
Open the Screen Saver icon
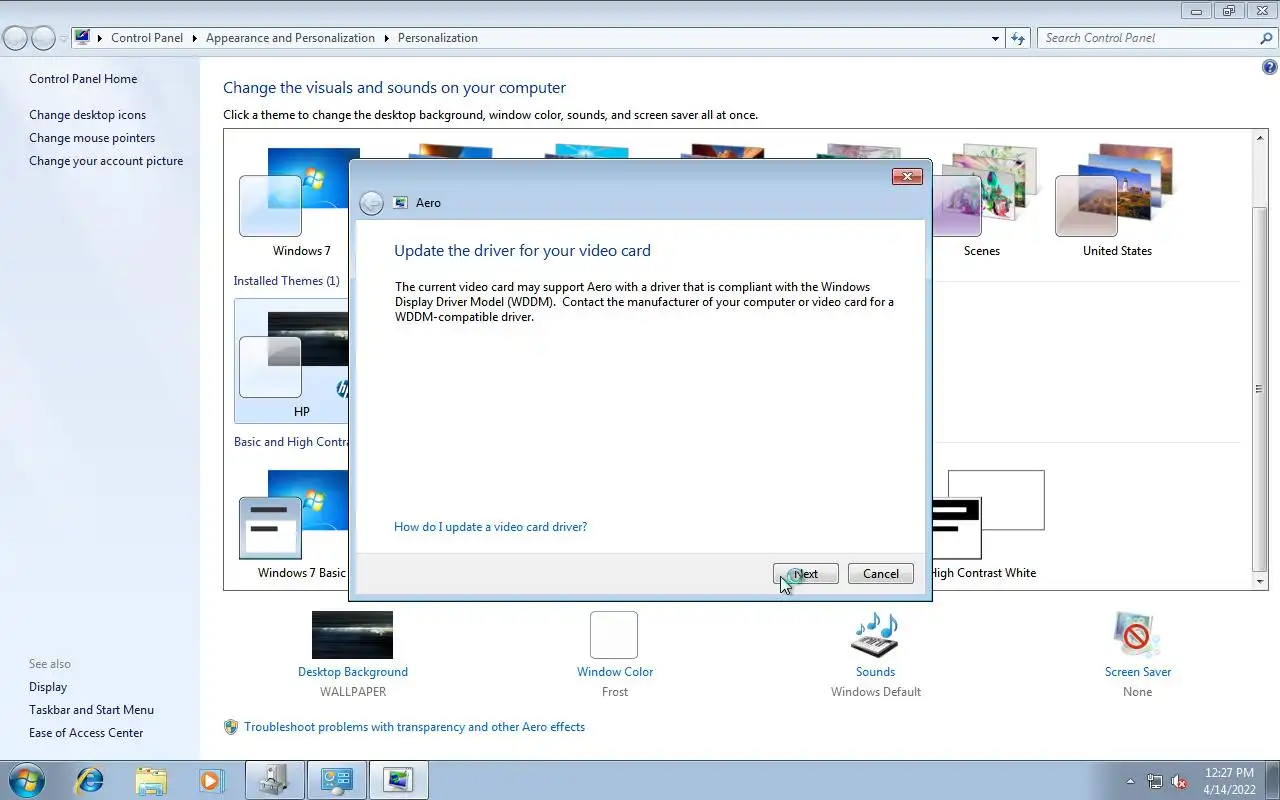(1137, 635)
